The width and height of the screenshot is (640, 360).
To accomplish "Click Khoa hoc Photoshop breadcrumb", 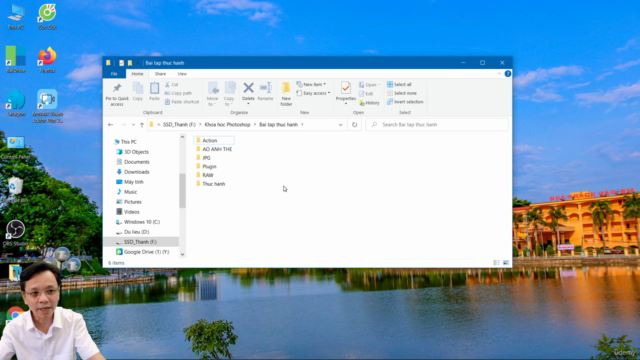I will click(x=227, y=124).
